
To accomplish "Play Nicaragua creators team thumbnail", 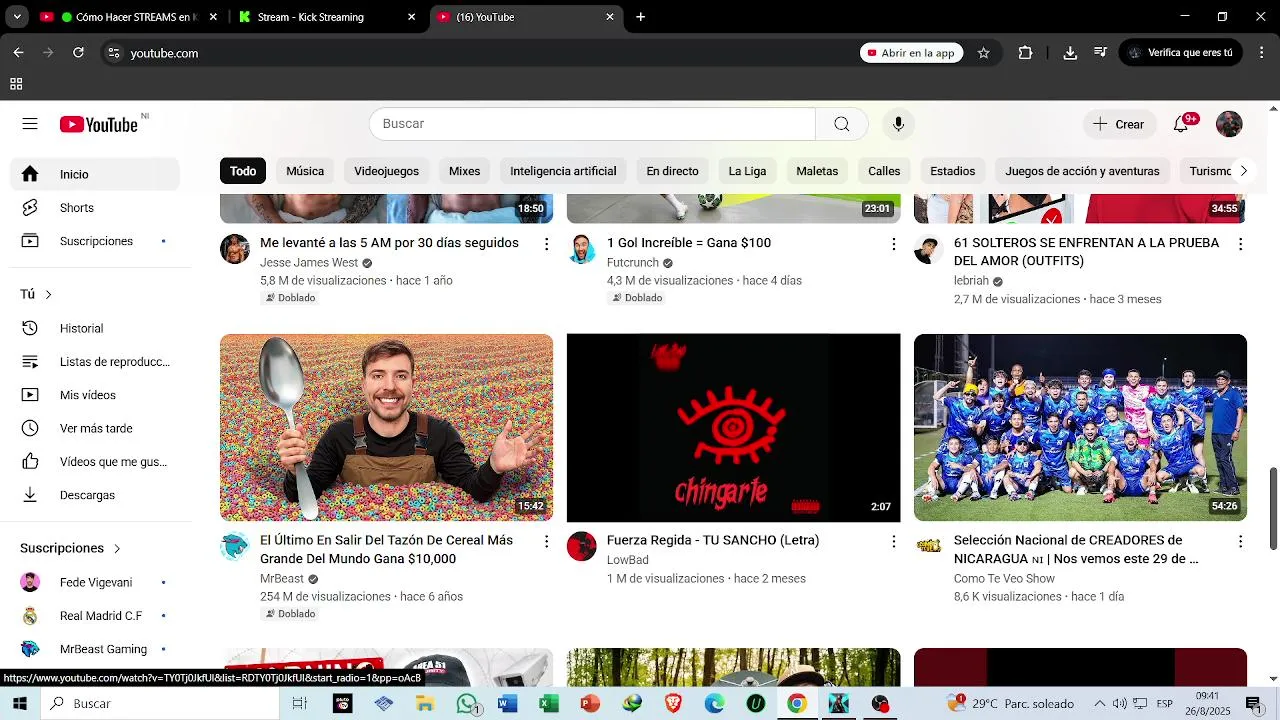I will (1080, 428).
